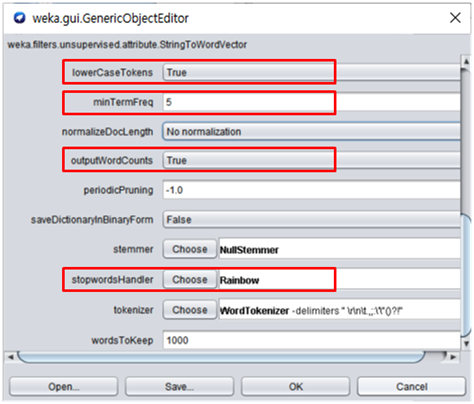Click the StringToWordVector class name text

[127, 45]
